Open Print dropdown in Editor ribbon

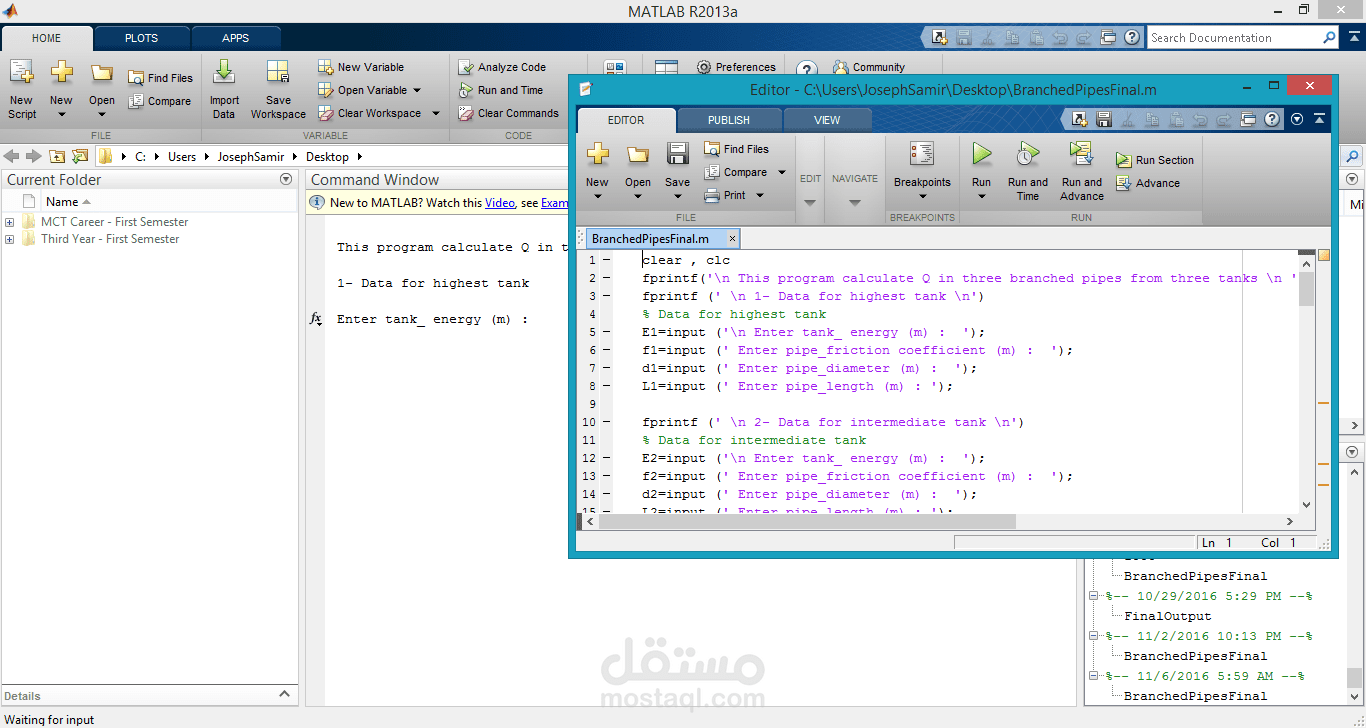(760, 195)
